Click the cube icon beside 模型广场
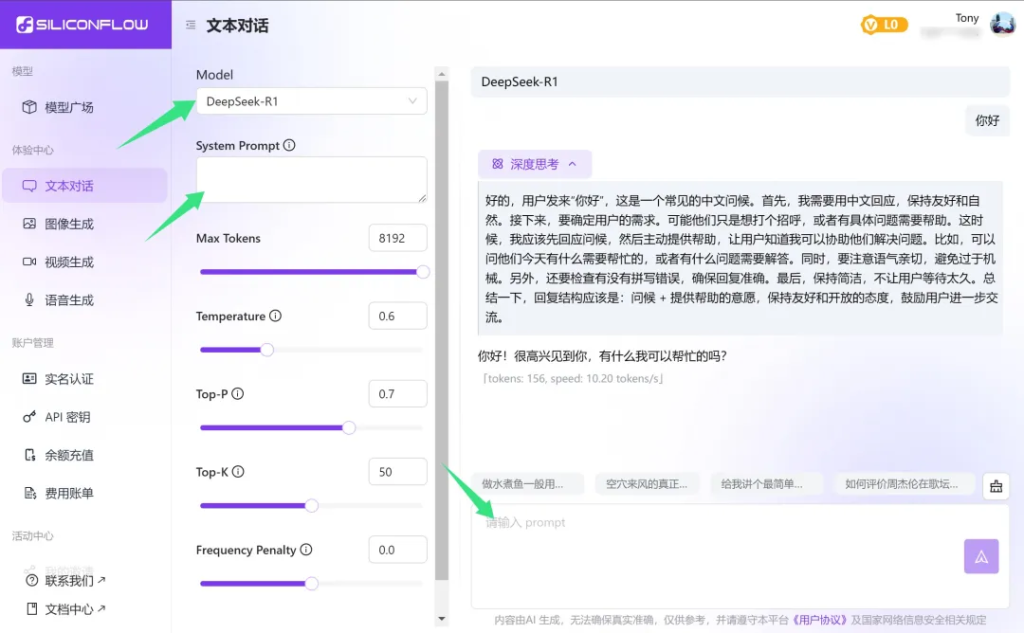Image resolution: width=1024 pixels, height=633 pixels. pos(29,107)
